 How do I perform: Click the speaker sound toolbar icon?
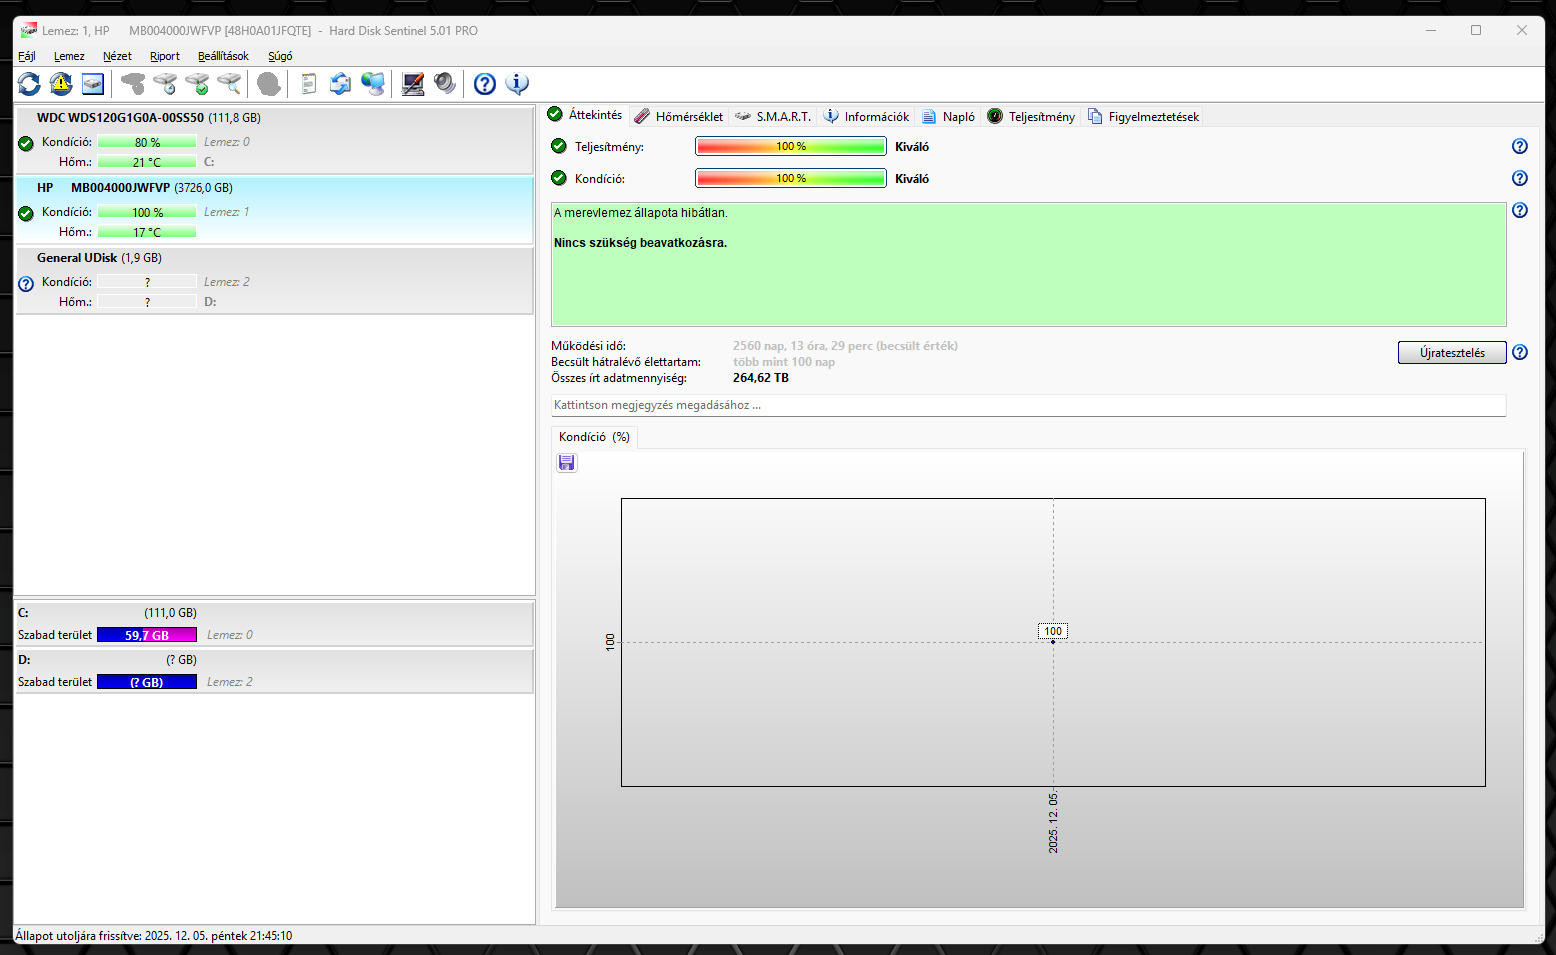[445, 84]
